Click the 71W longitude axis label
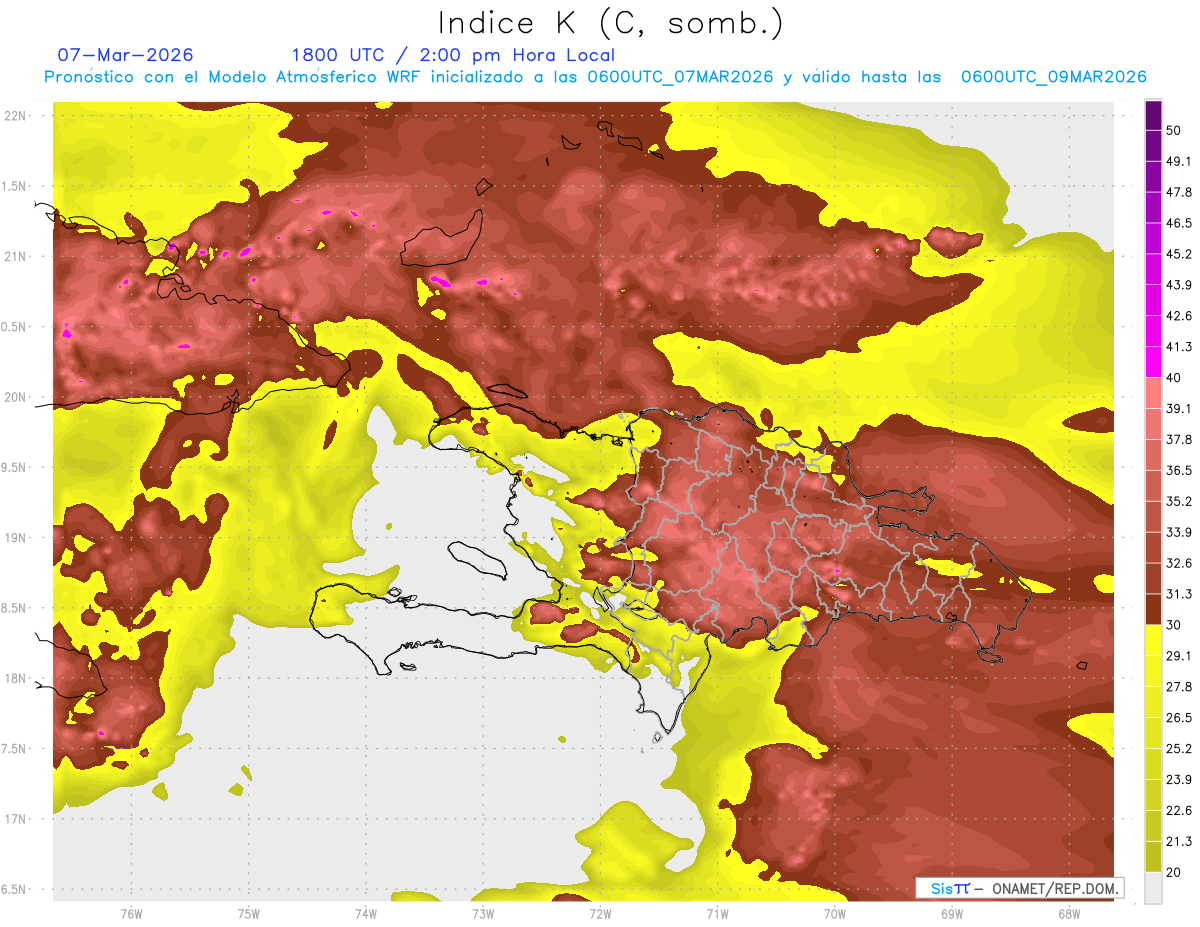 point(717,914)
